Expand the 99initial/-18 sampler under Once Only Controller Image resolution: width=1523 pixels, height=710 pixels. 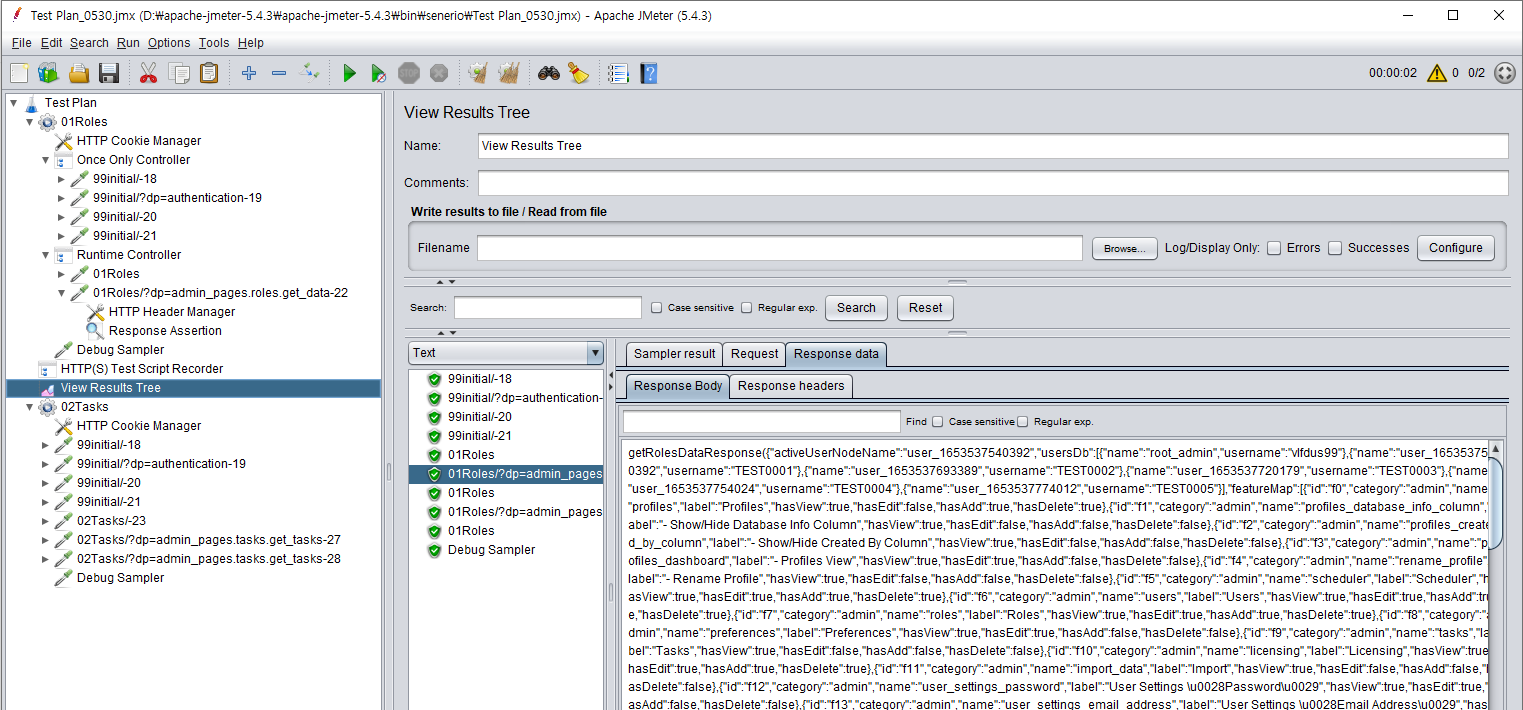[x=61, y=179]
